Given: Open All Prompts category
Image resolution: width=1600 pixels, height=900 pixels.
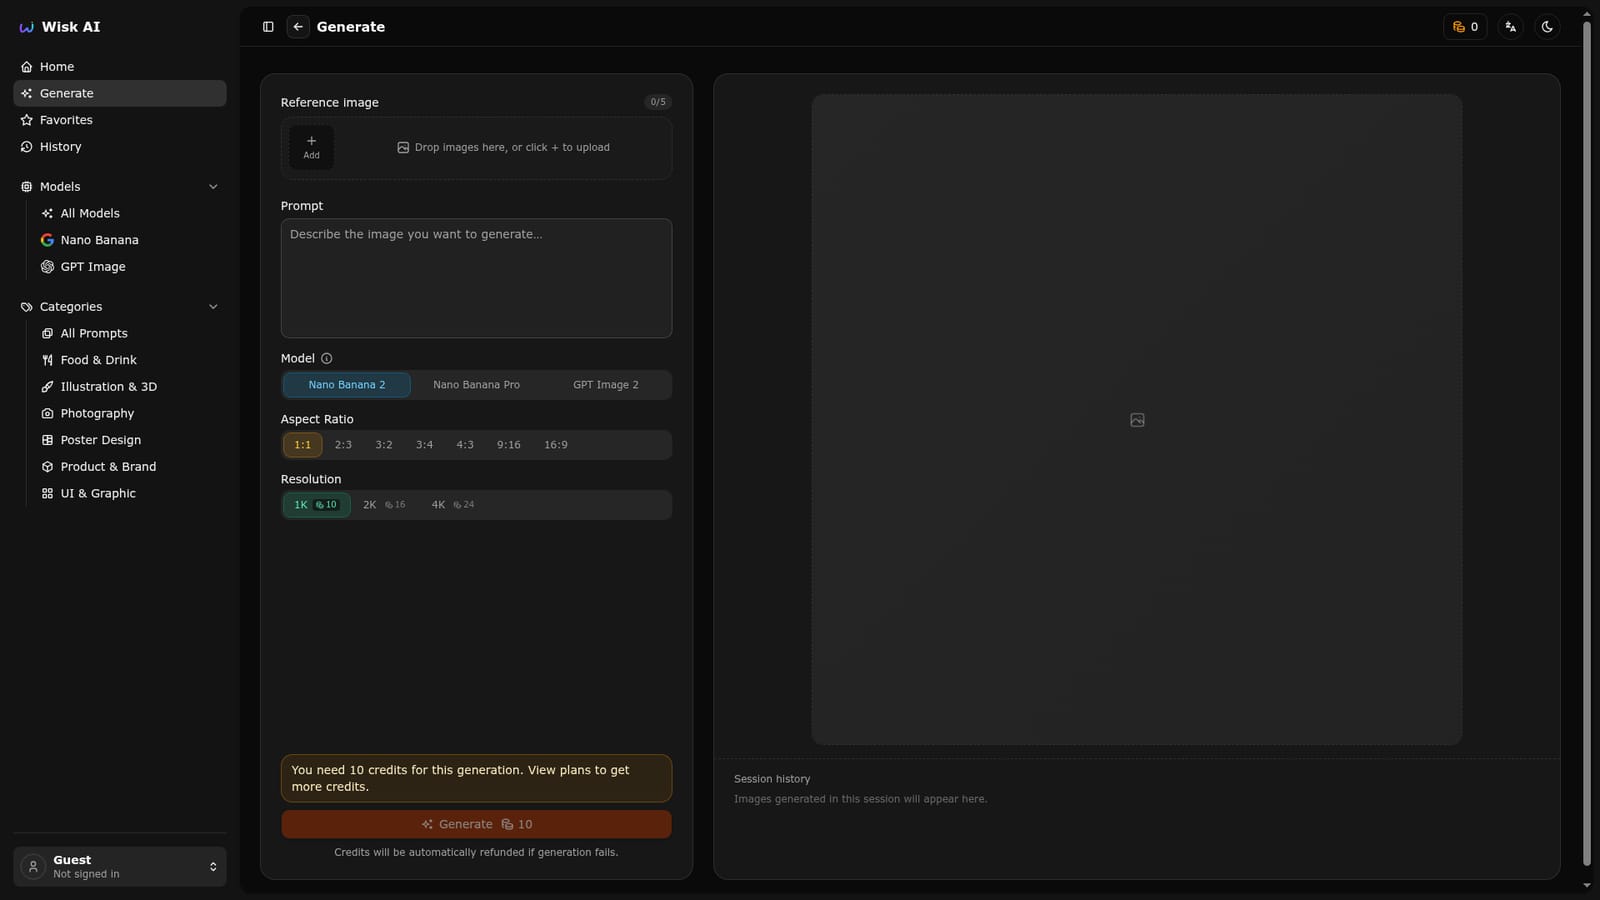Looking at the screenshot, I should [x=130, y=333].
